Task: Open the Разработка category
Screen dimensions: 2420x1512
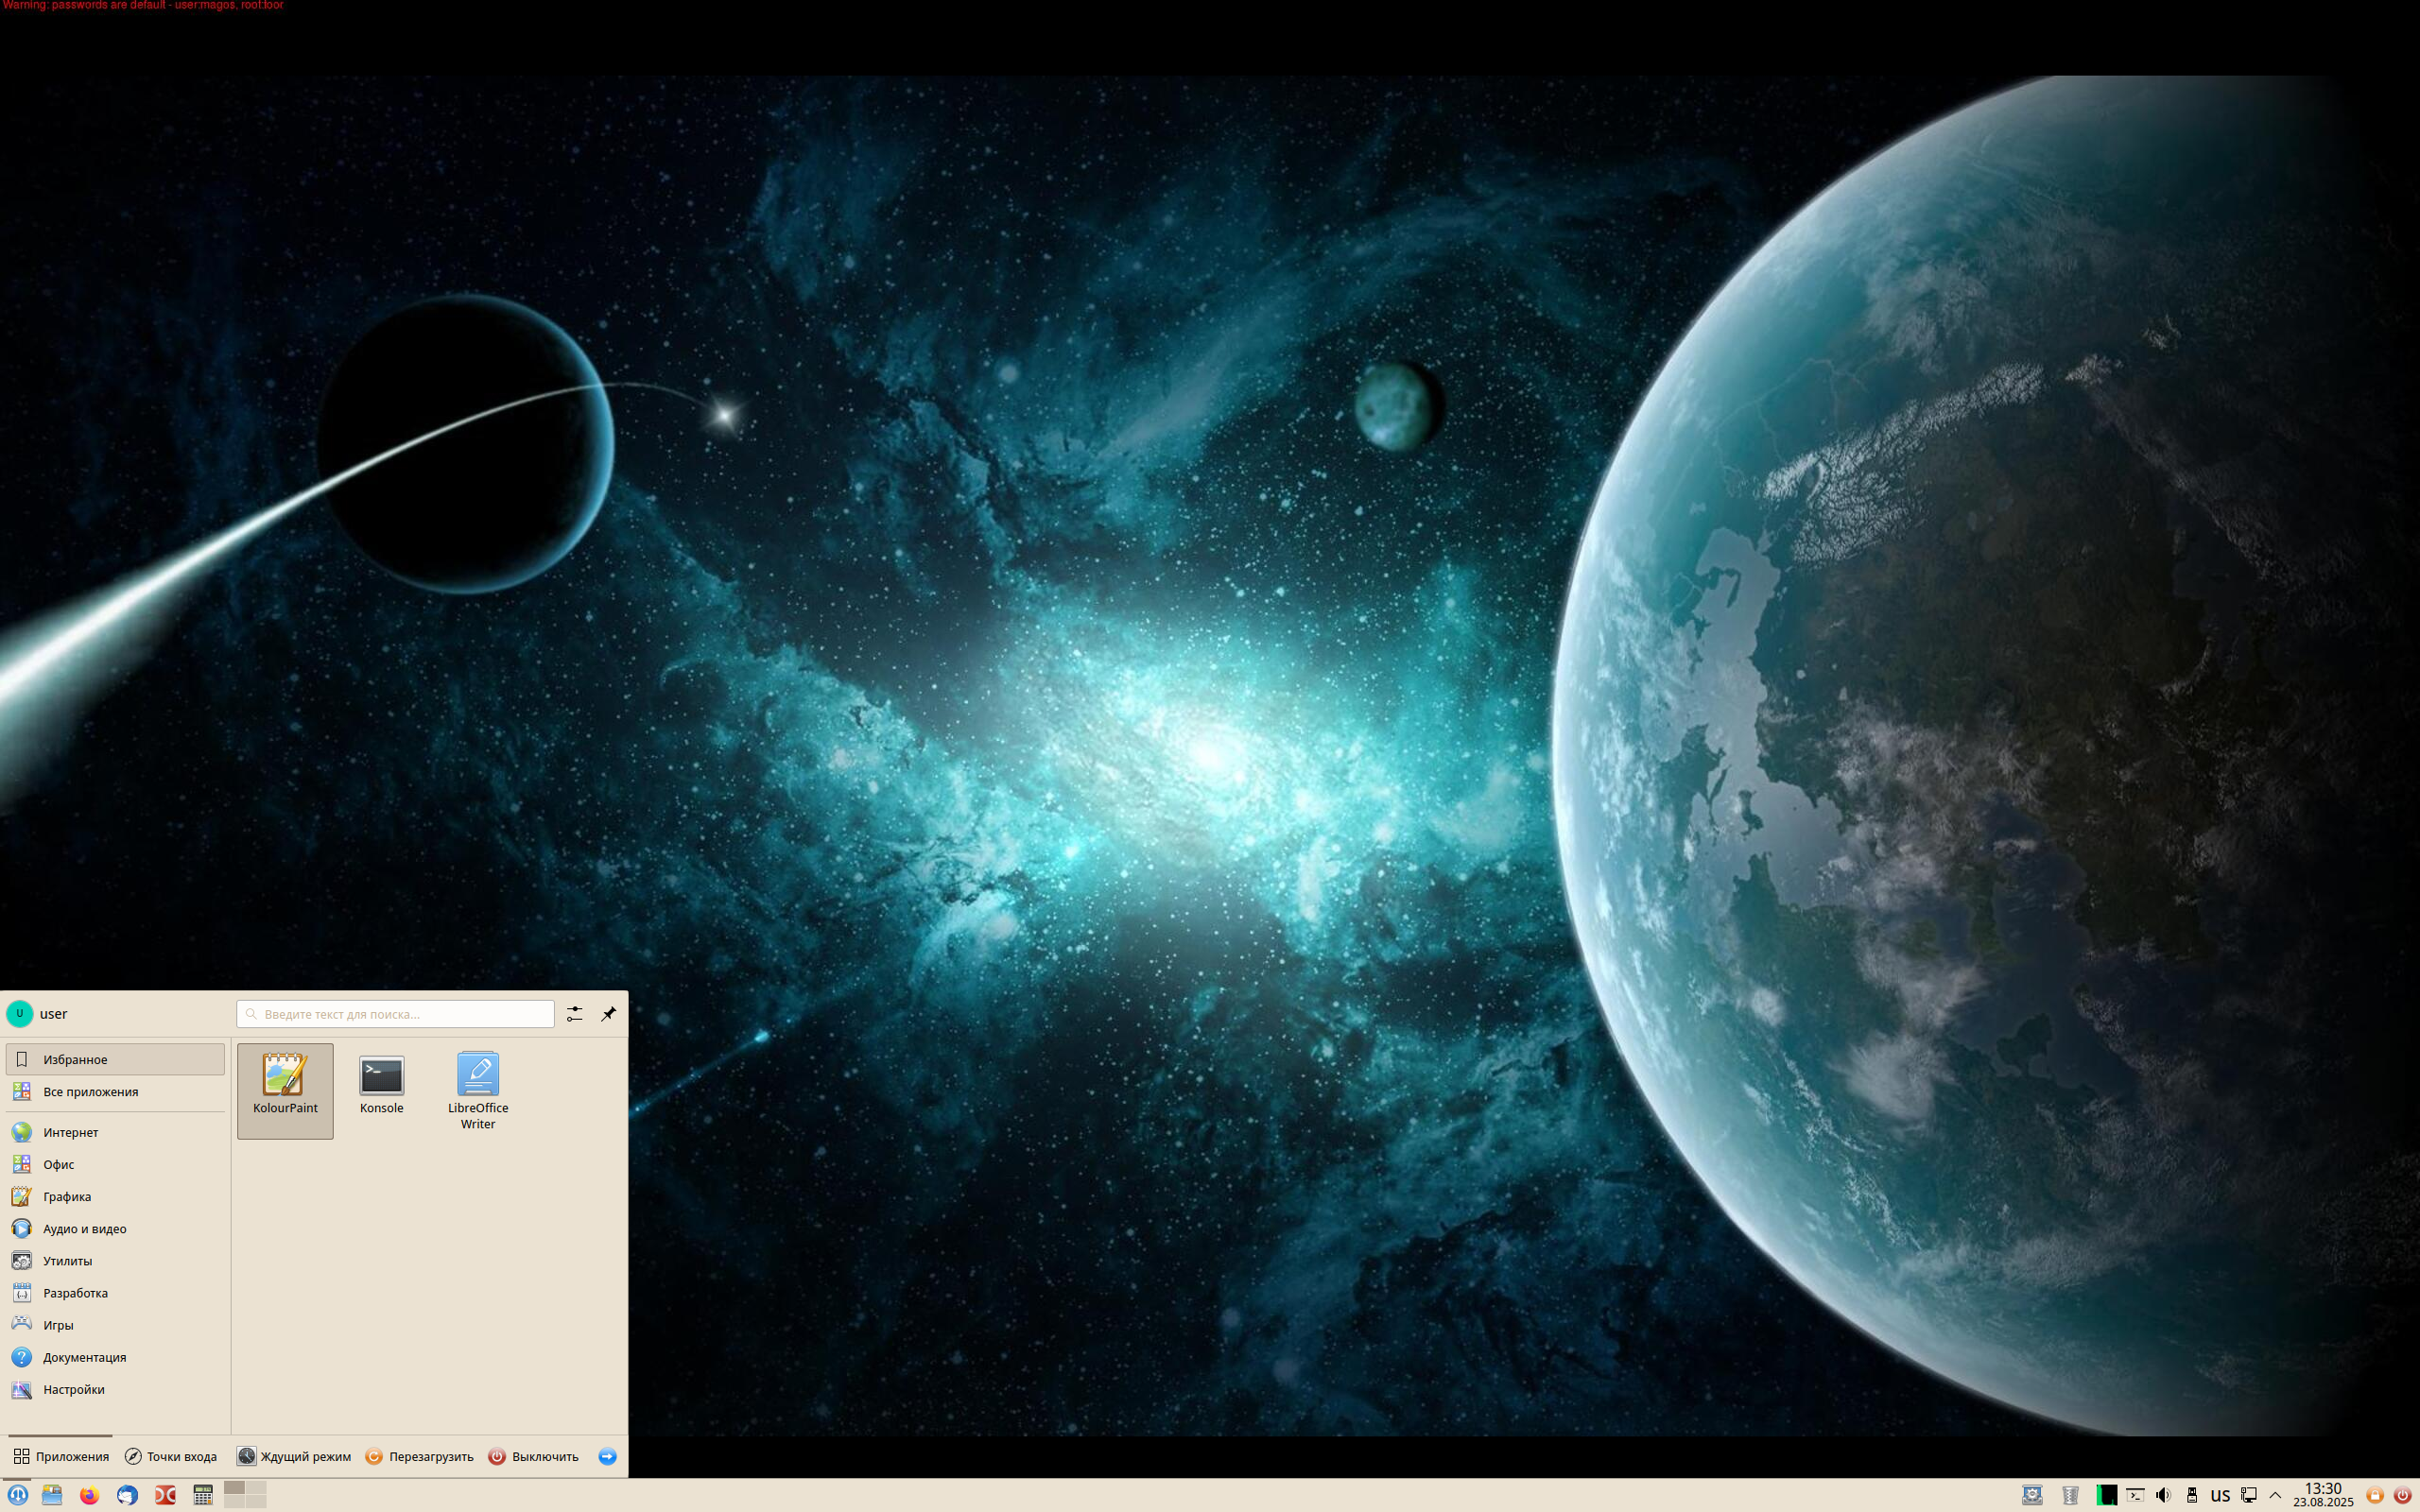Action: click(x=115, y=1292)
